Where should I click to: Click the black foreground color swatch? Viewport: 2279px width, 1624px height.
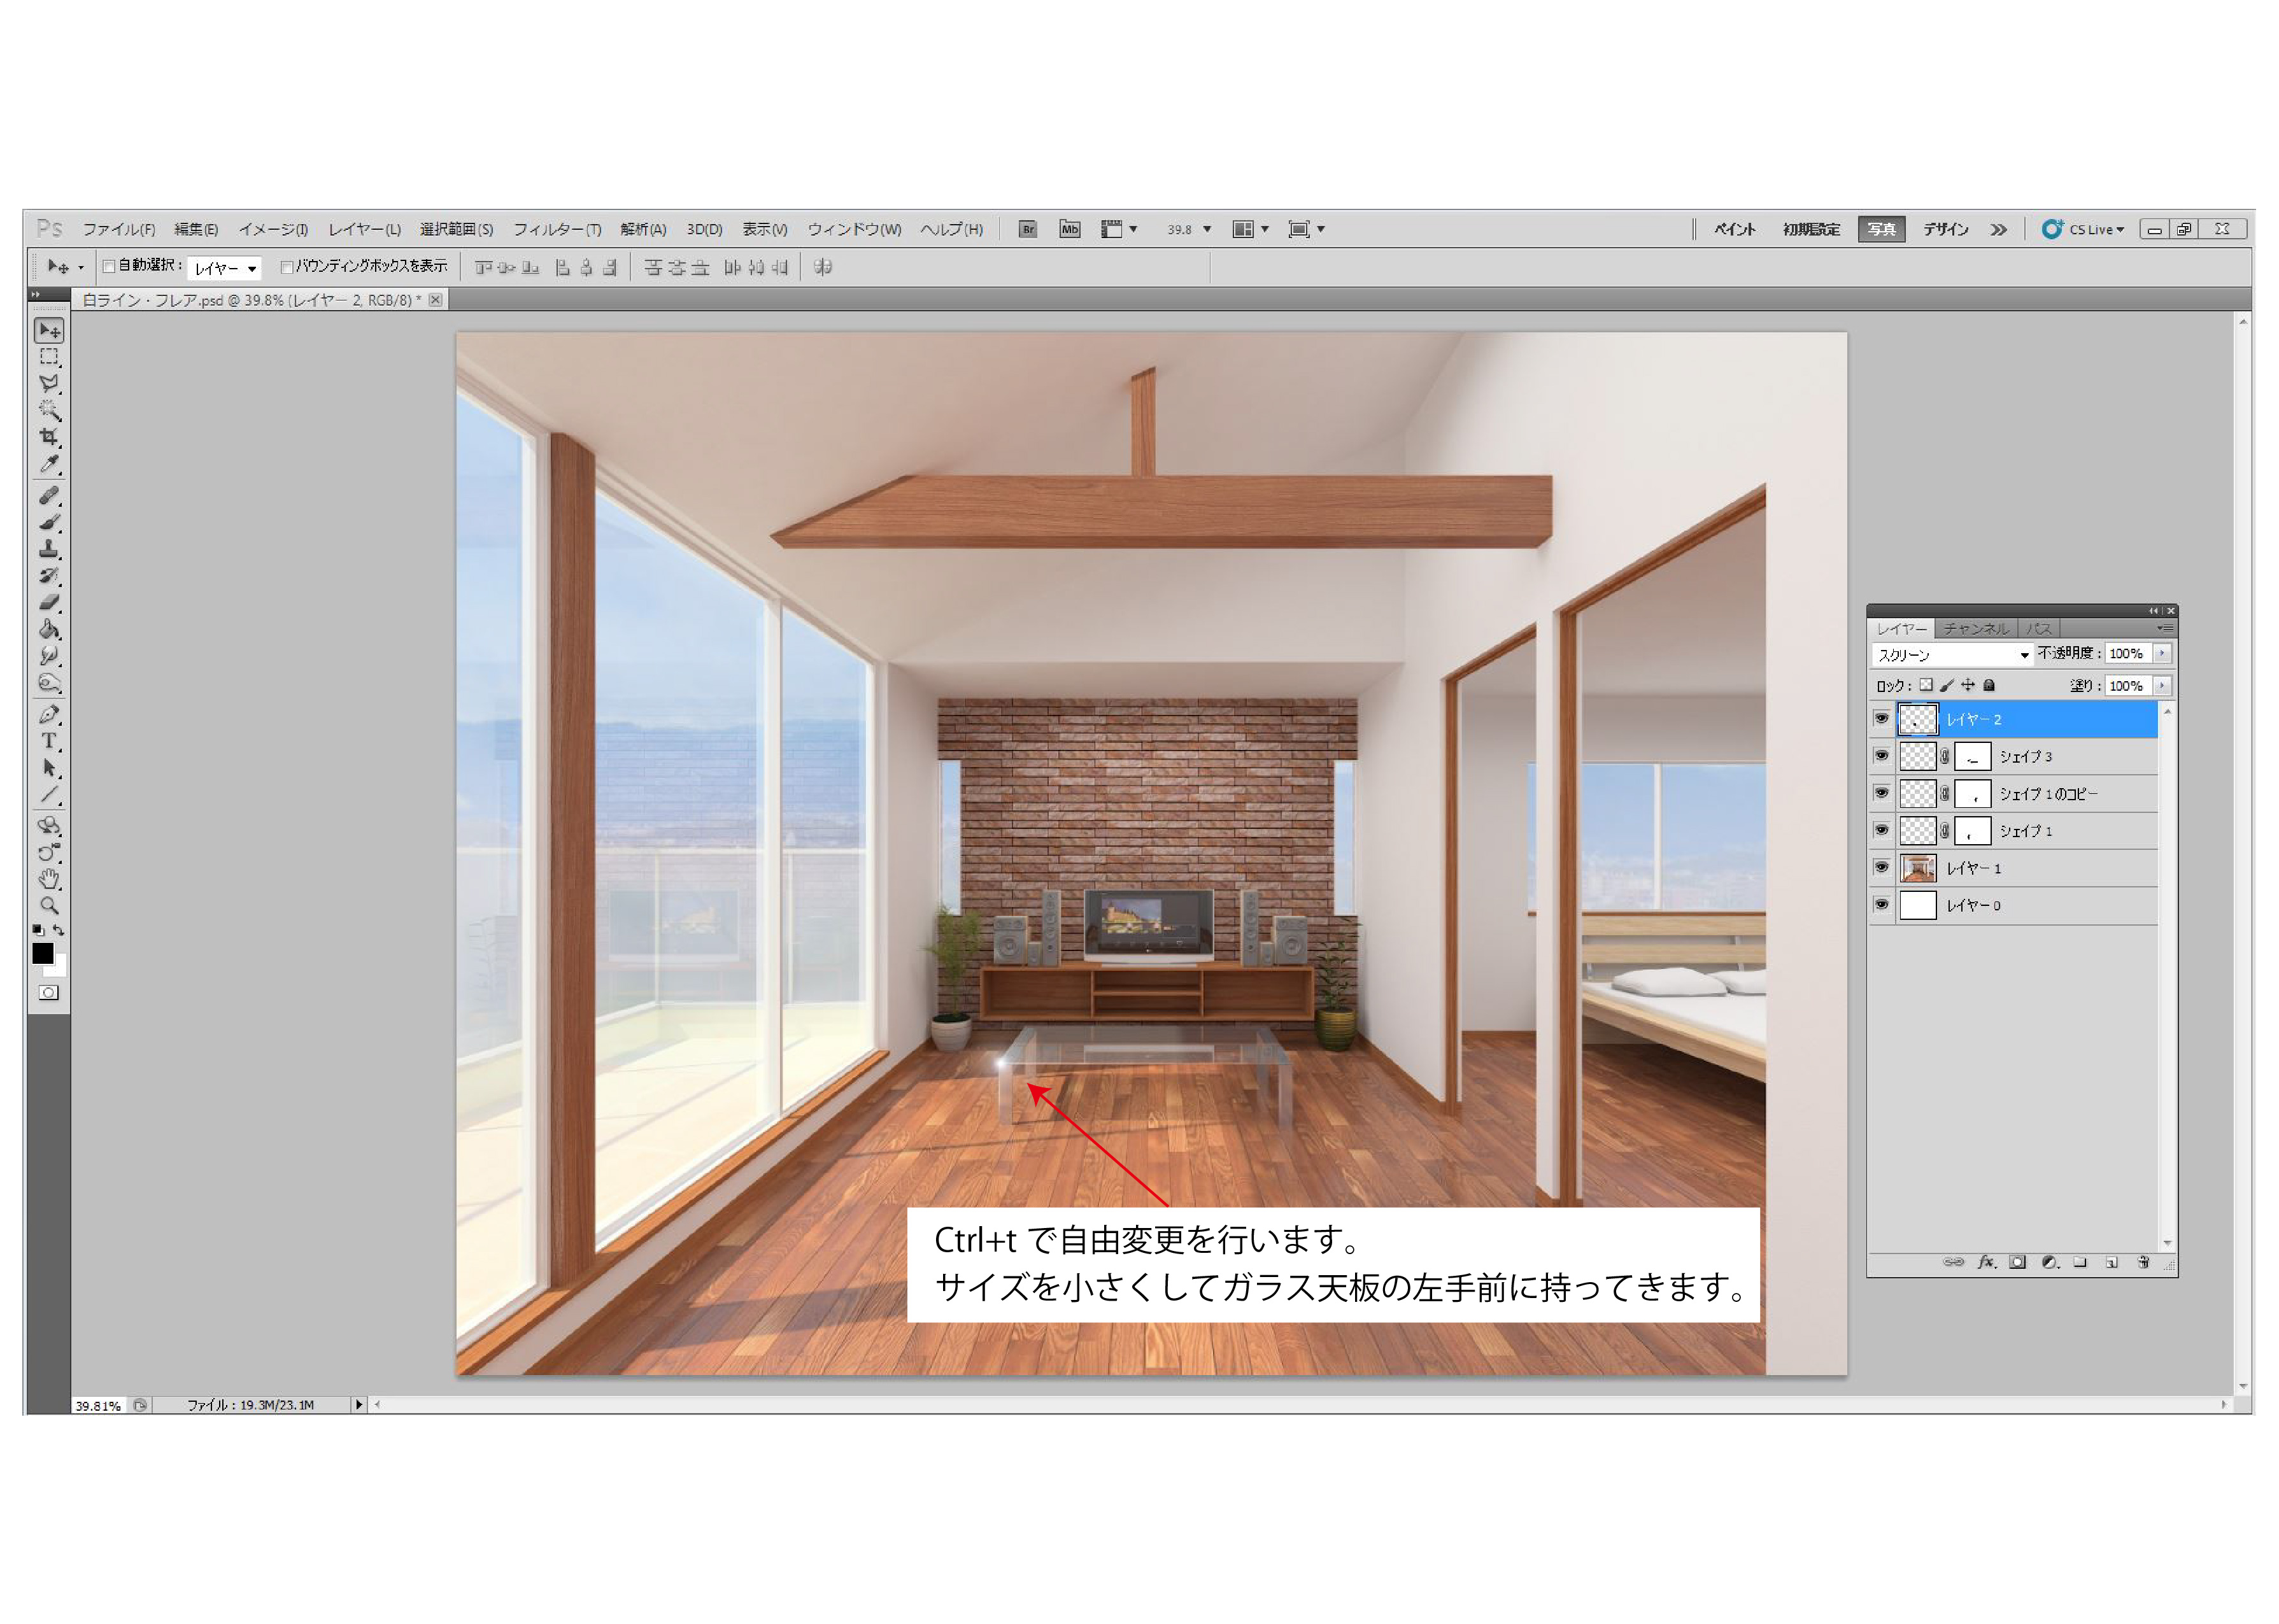click(x=42, y=954)
